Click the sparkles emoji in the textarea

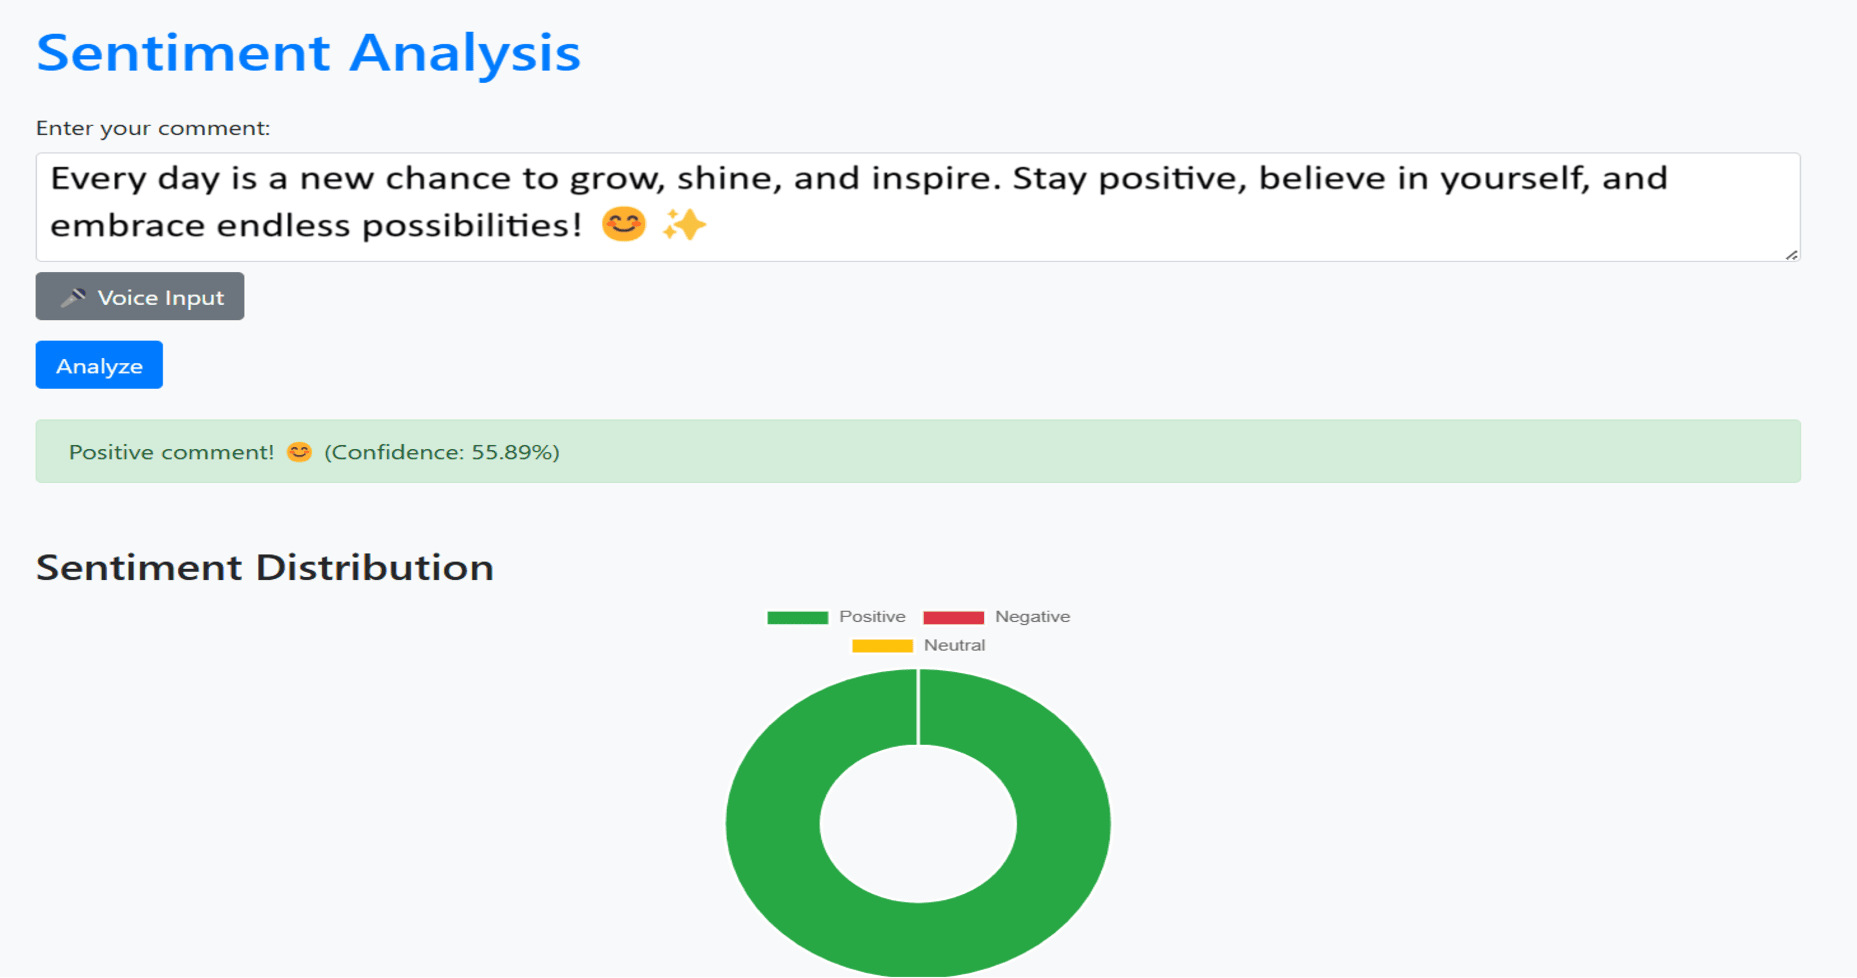point(684,224)
